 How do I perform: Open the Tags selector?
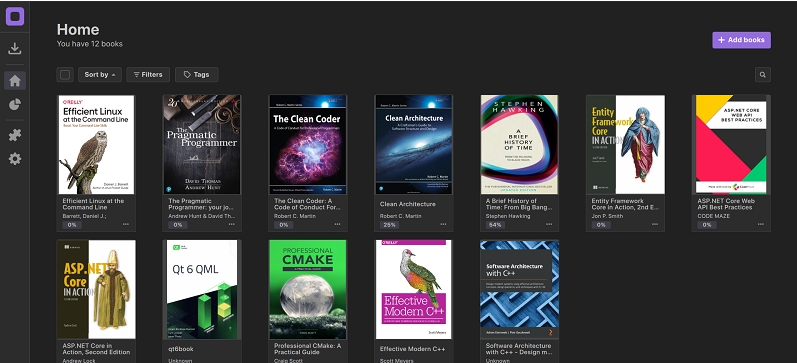(197, 75)
